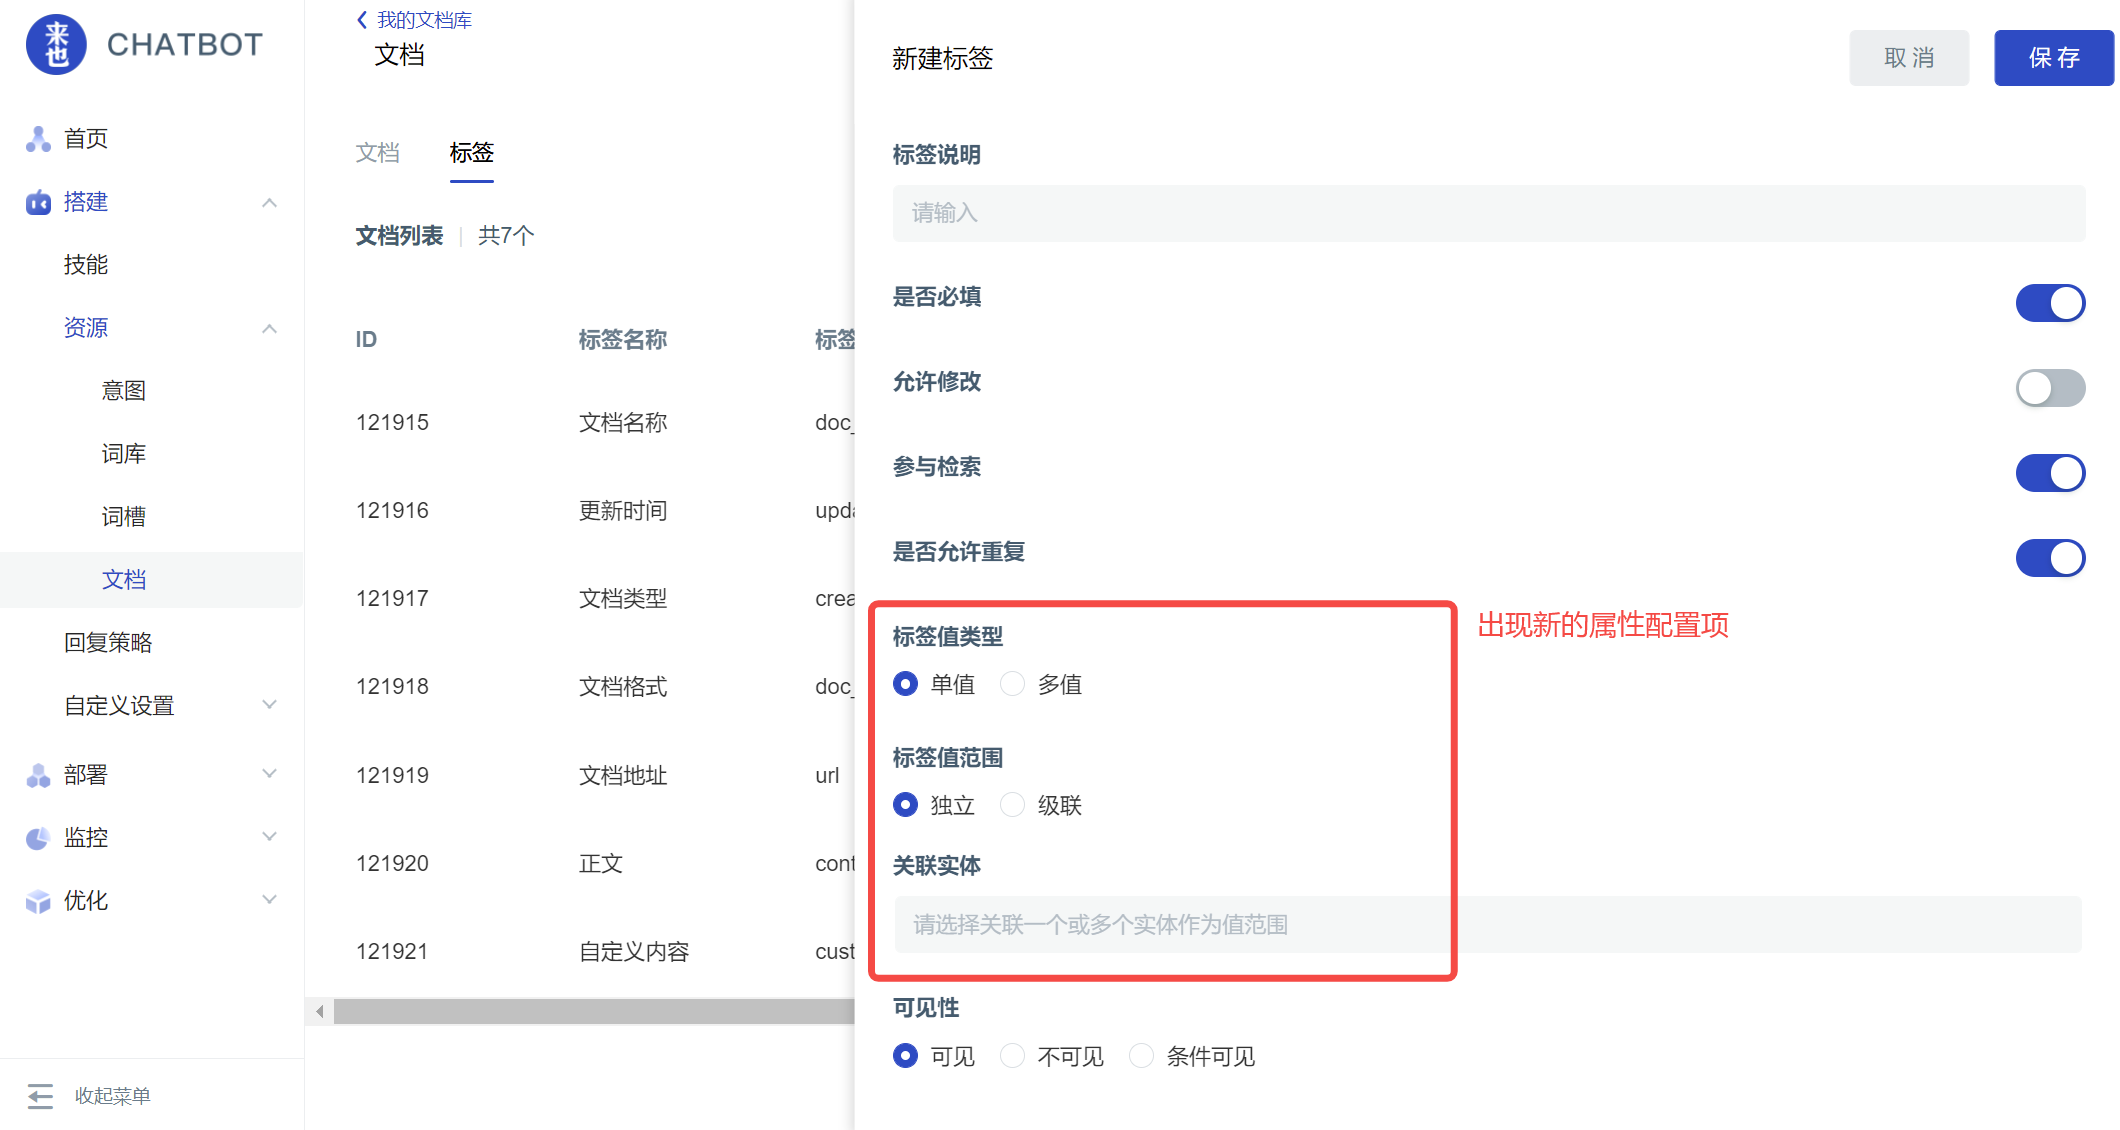Click the 部署 sidebar icon
Screen dimensions: 2120x1130
click(x=38, y=775)
